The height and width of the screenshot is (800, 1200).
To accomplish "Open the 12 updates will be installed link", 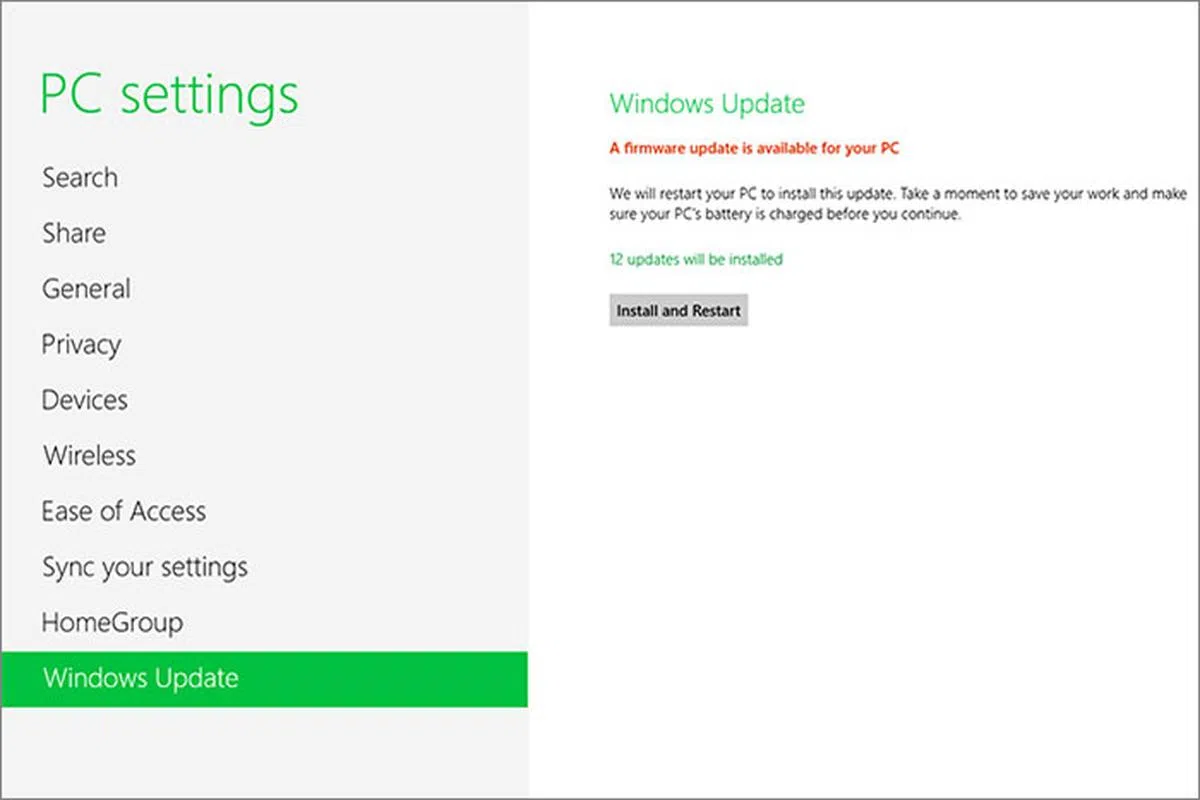I will 696,260.
